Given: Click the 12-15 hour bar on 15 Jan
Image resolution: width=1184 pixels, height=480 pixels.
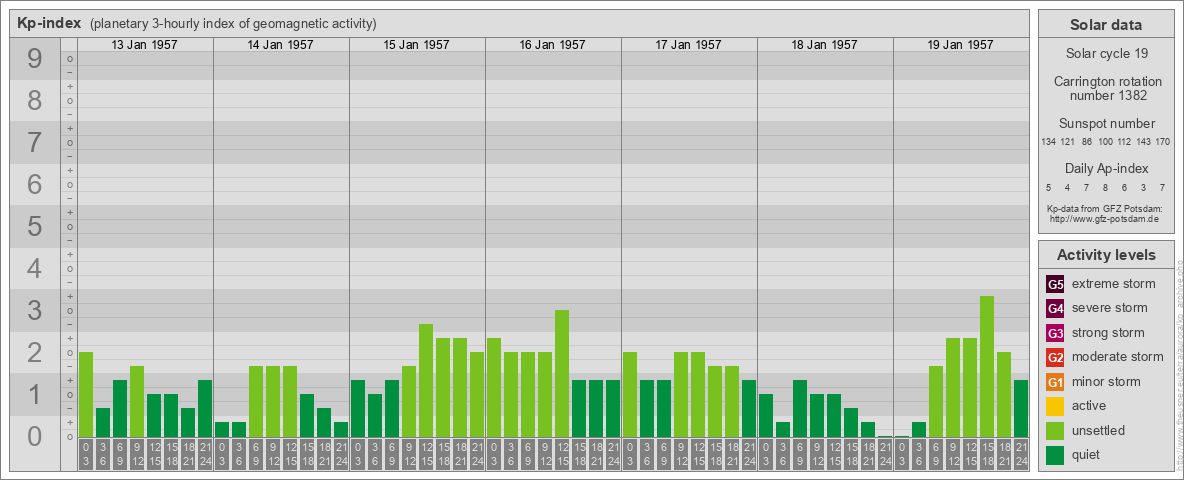Looking at the screenshot, I should click(x=425, y=380).
